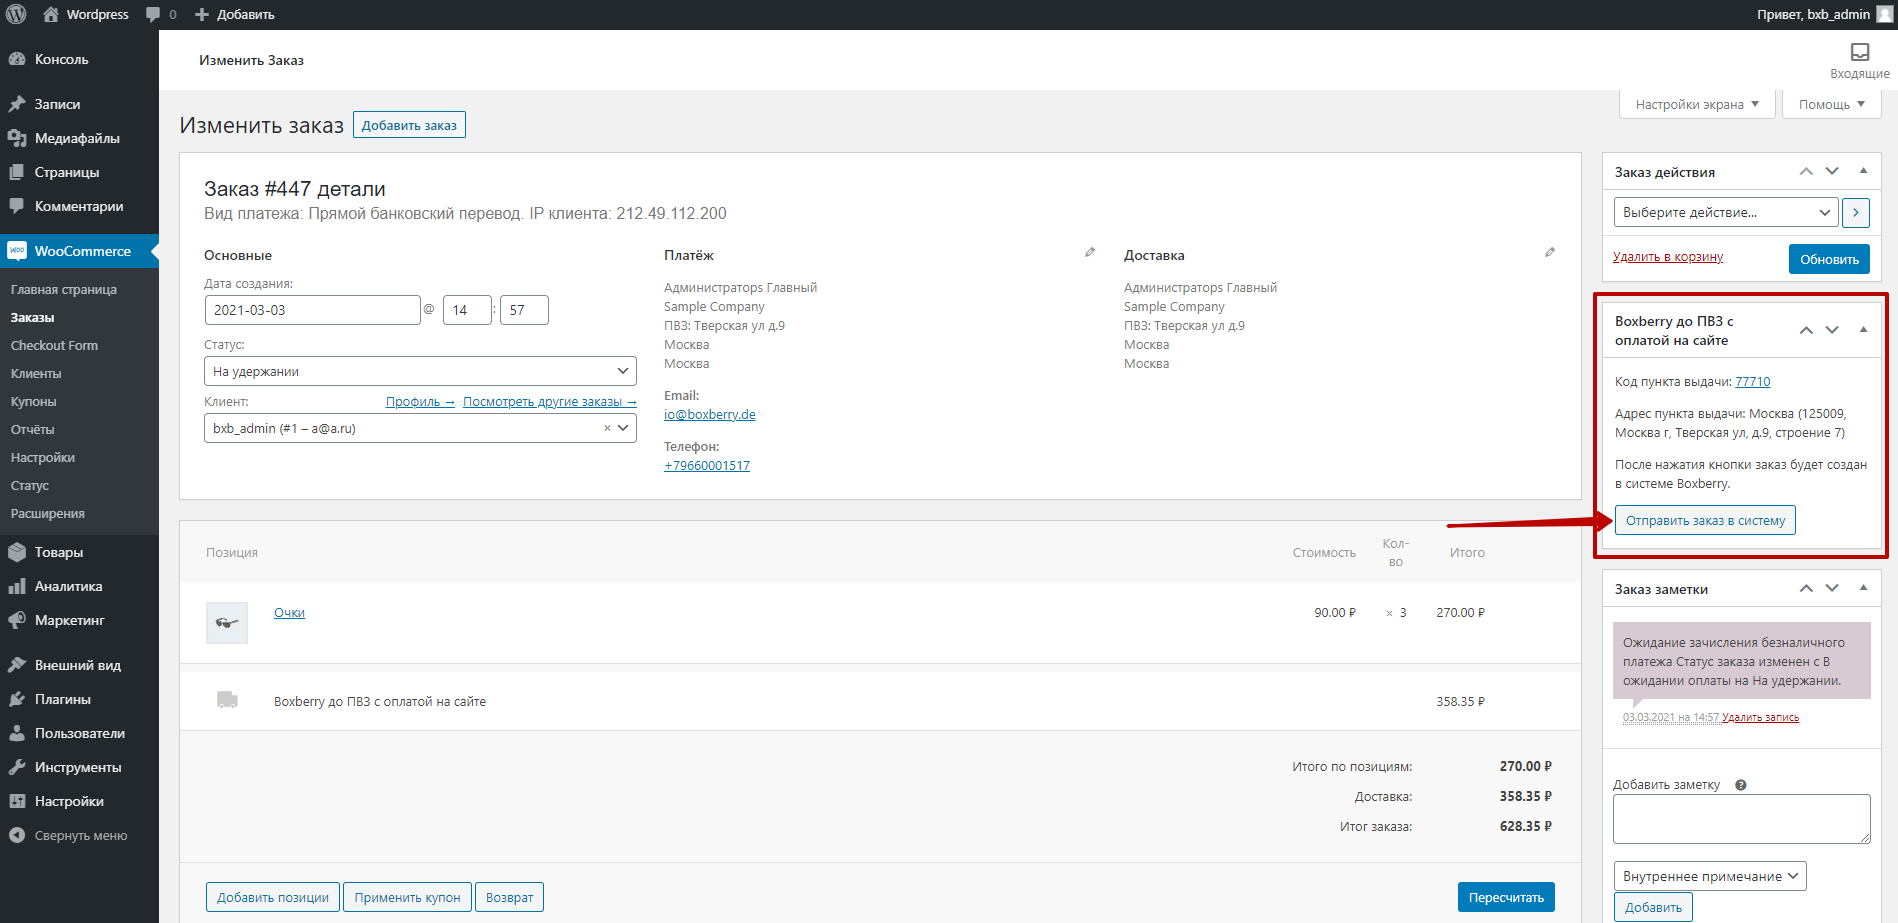Focus the Добавить заметку textarea
1898x923 pixels.
[x=1741, y=819]
